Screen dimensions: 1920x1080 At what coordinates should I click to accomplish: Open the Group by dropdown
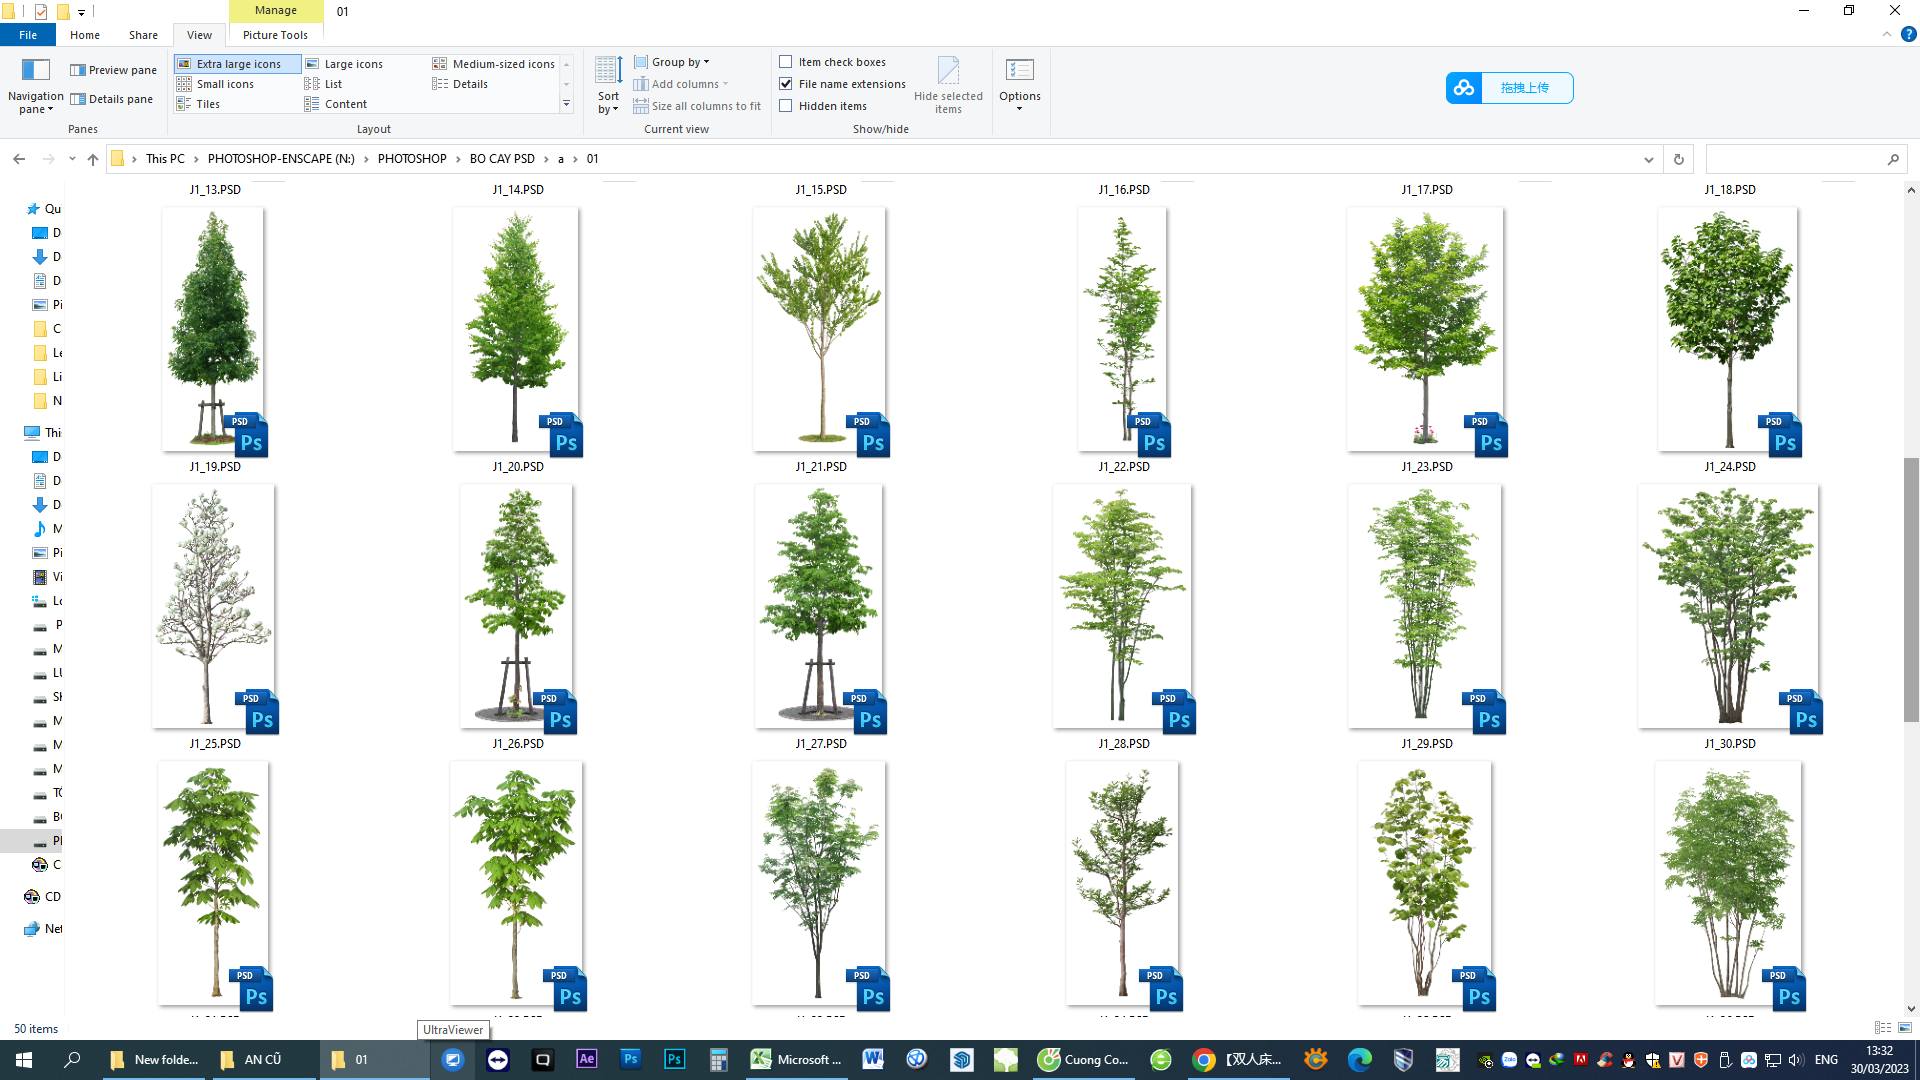pyautogui.click(x=672, y=62)
